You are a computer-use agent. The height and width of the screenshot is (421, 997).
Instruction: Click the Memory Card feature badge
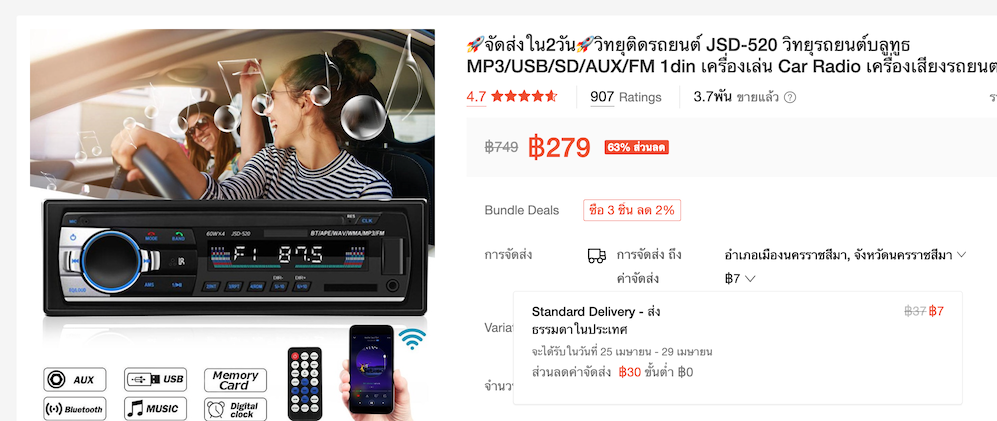[236, 380]
